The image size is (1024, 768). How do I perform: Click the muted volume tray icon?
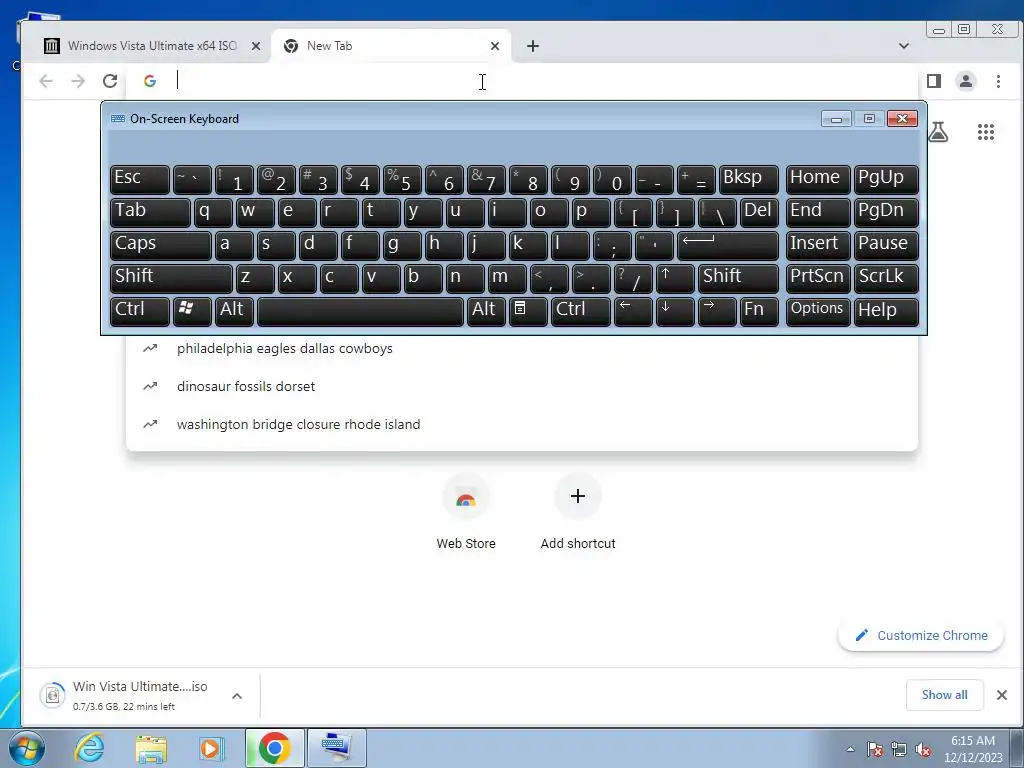pyautogui.click(x=923, y=750)
